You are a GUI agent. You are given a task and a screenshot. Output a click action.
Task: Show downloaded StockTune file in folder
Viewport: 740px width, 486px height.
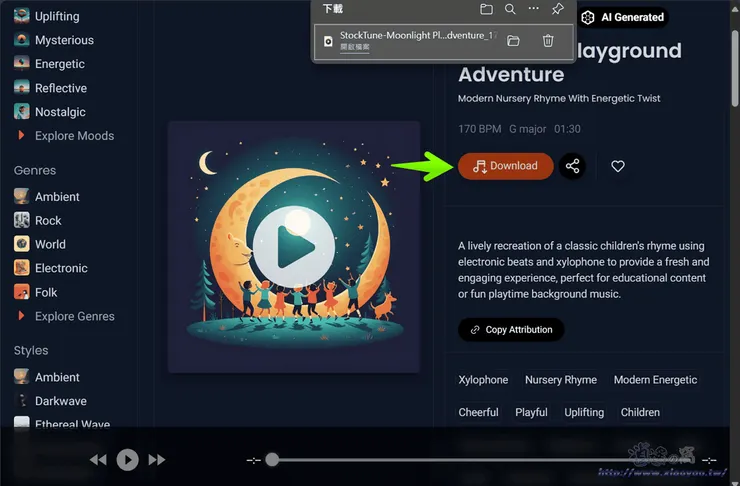(513, 41)
